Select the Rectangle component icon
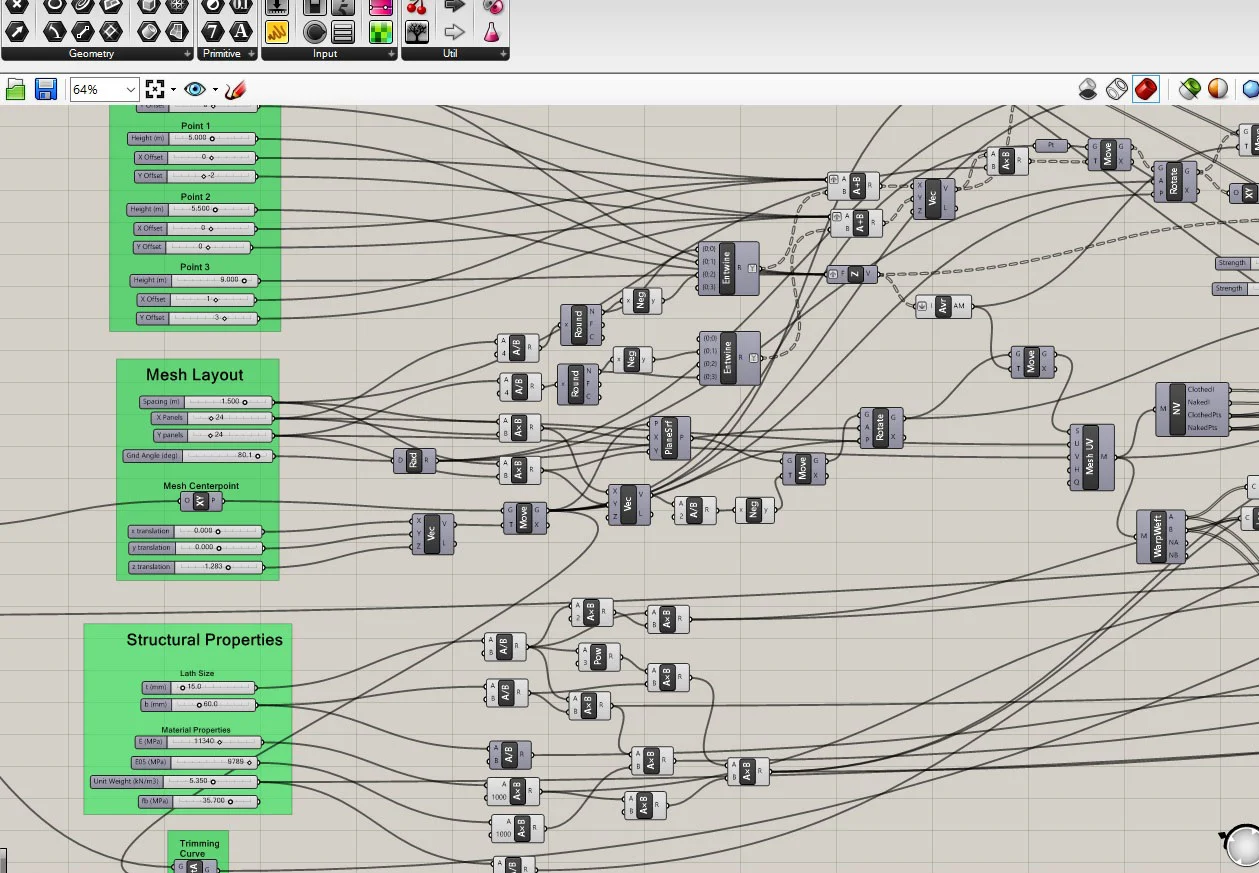1259x873 pixels. (110, 32)
